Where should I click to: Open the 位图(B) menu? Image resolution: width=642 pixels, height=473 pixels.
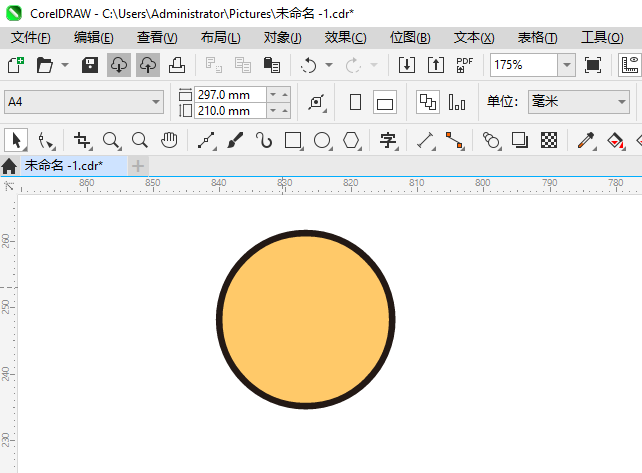[410, 38]
